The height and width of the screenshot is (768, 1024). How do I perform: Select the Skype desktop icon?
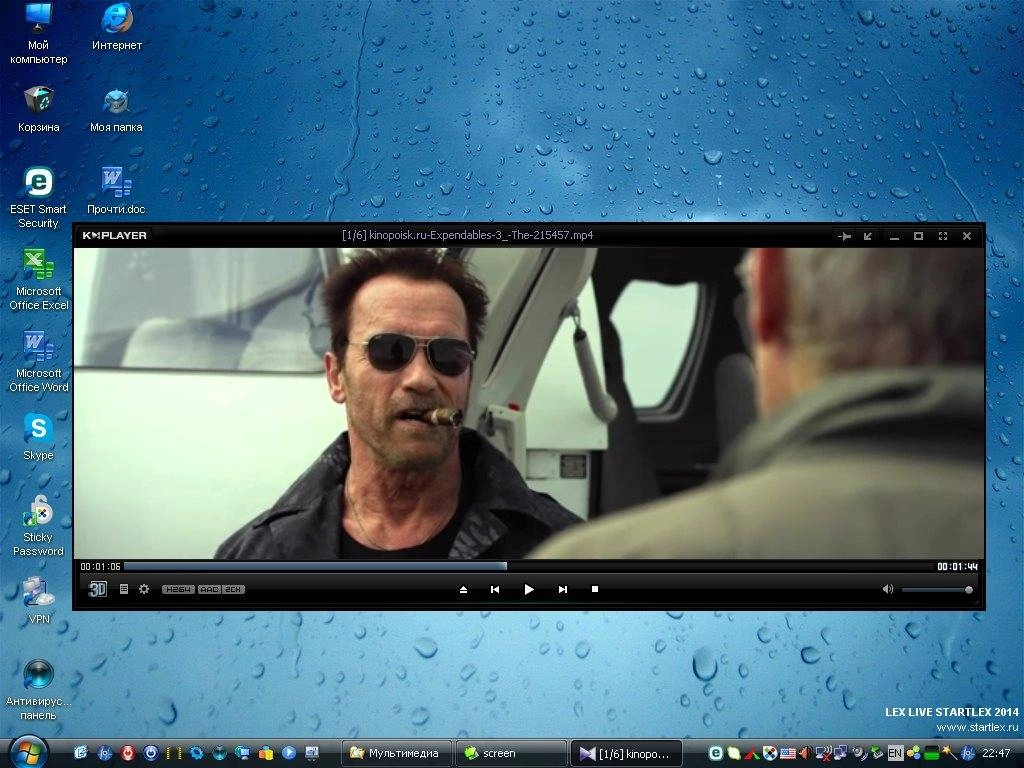tap(39, 438)
